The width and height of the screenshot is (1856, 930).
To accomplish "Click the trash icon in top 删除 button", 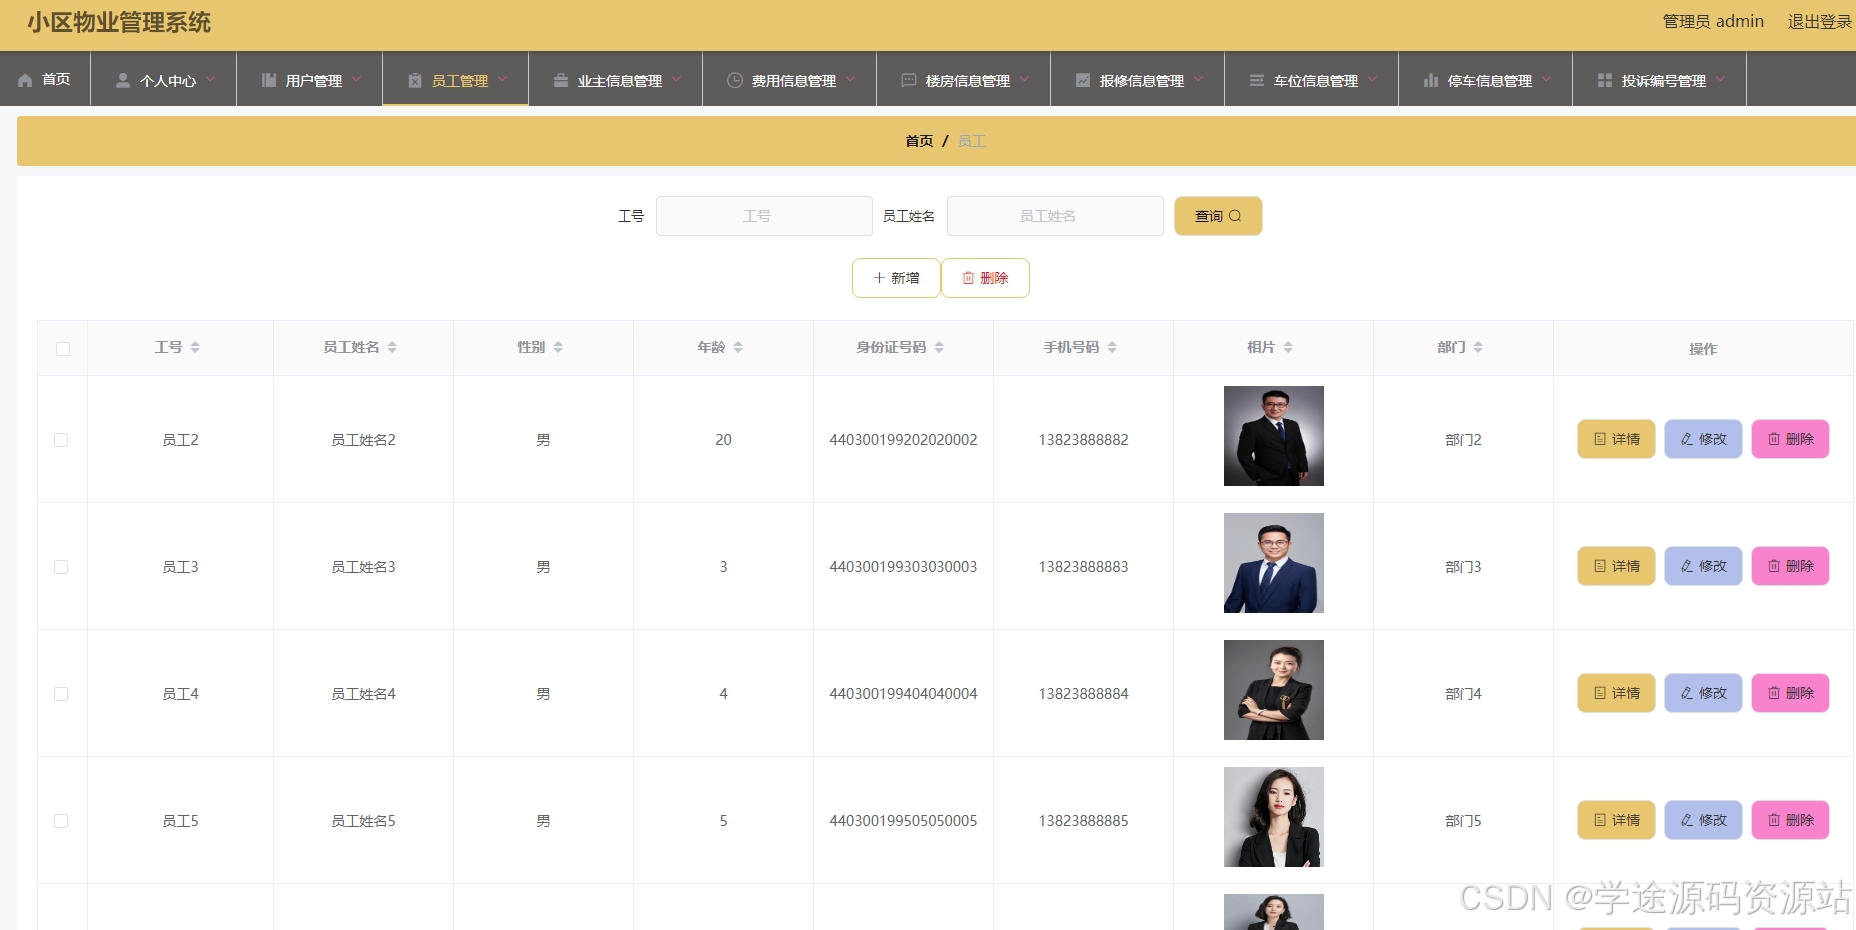I will pyautogui.click(x=968, y=278).
